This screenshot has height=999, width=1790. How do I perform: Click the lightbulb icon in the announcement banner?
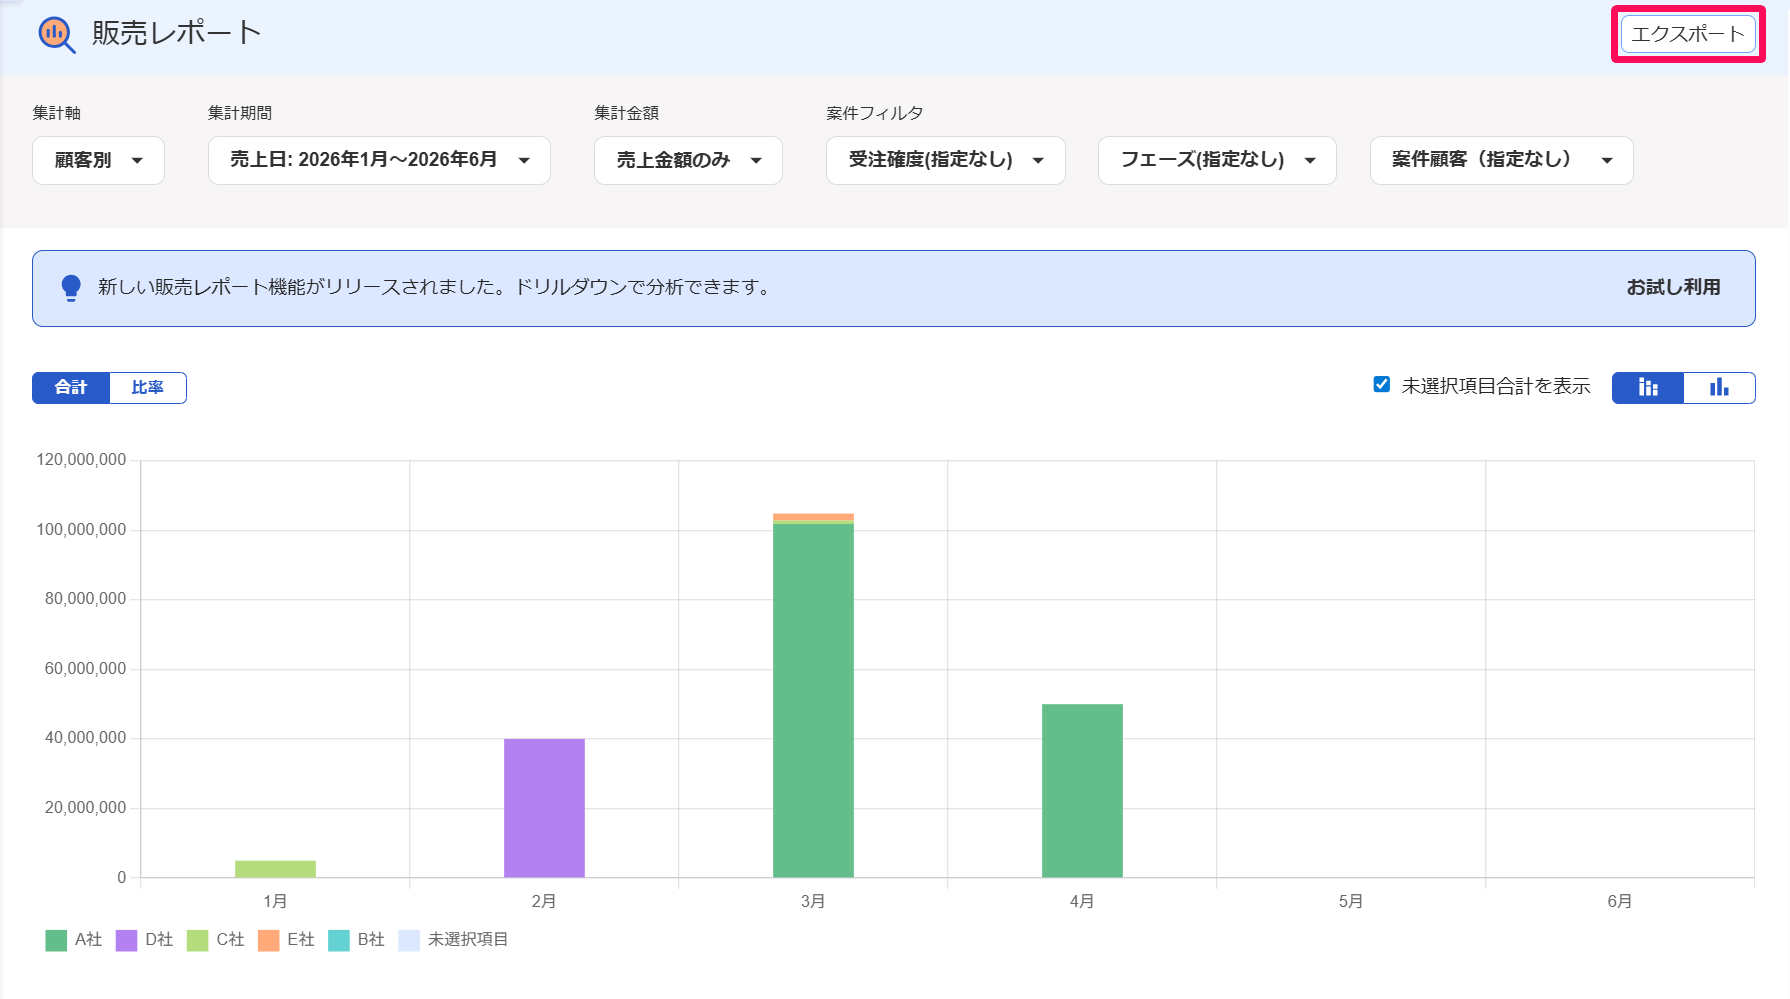(x=71, y=288)
